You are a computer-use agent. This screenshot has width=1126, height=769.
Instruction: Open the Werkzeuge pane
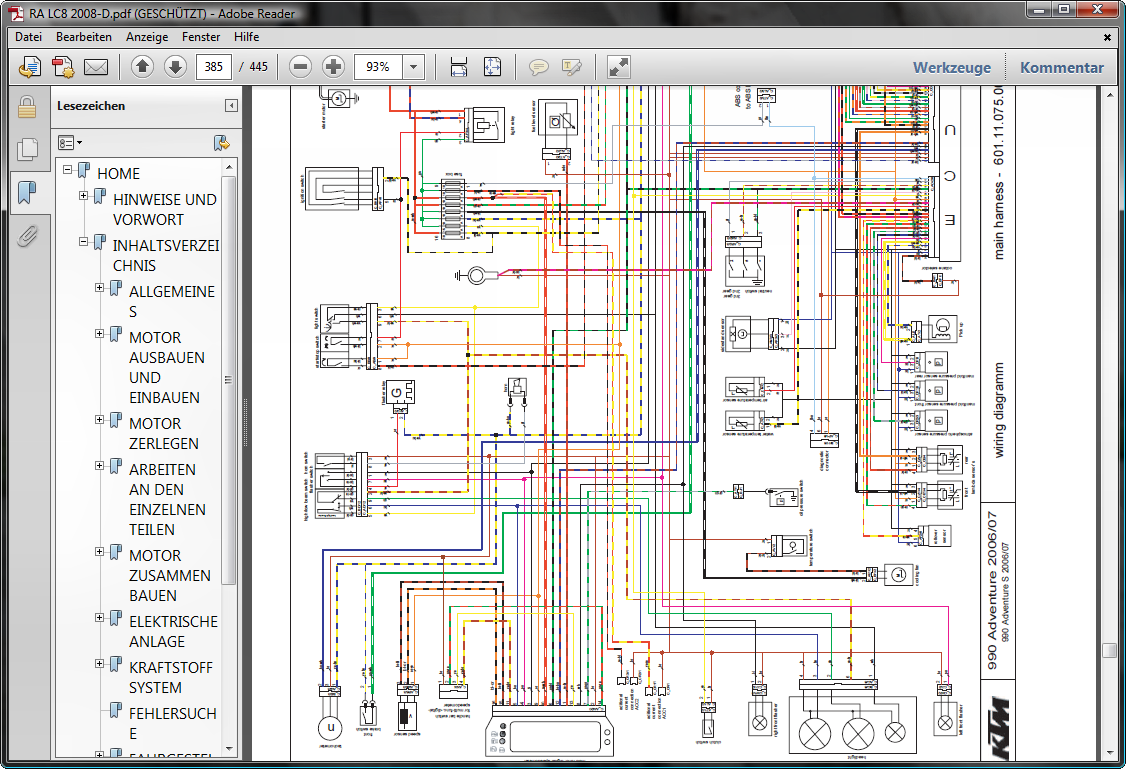(x=951, y=68)
